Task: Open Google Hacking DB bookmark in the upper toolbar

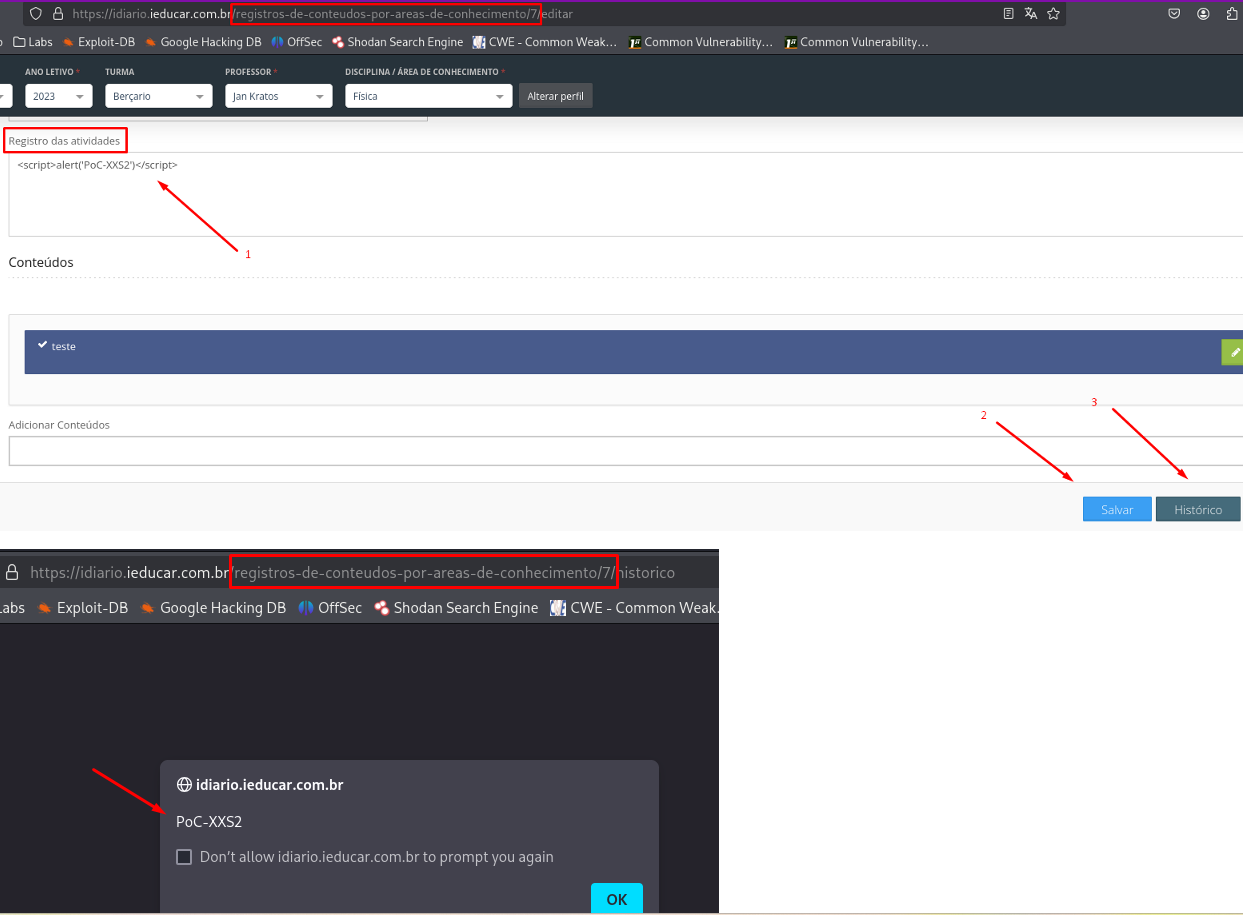Action: [x=203, y=42]
